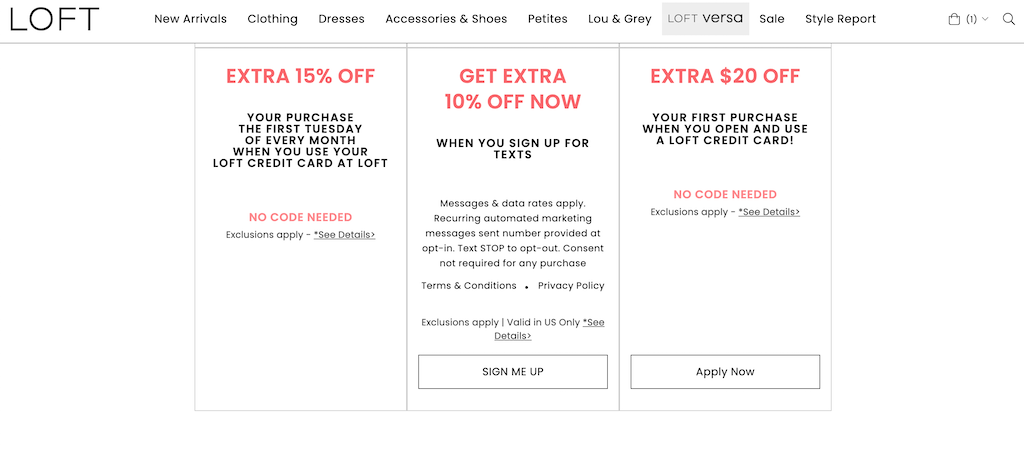Select the LOFT Versa tab
The width and height of the screenshot is (1024, 468).
[x=705, y=19]
